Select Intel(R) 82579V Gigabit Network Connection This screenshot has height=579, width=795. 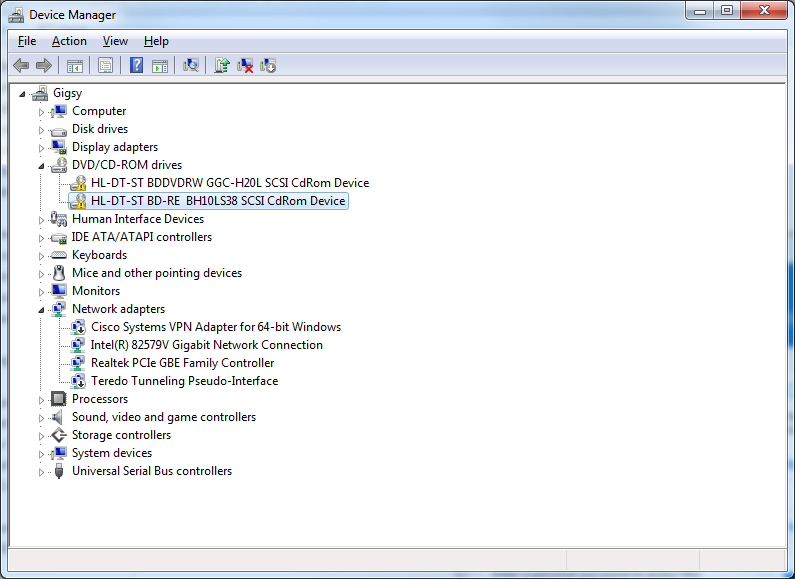click(206, 345)
